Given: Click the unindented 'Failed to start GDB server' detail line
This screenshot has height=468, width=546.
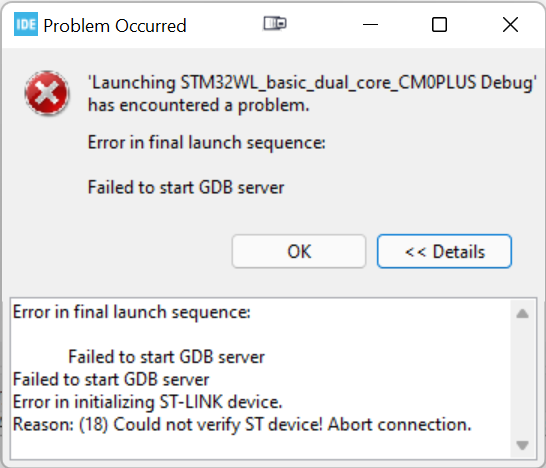Looking at the screenshot, I should 111,380.
